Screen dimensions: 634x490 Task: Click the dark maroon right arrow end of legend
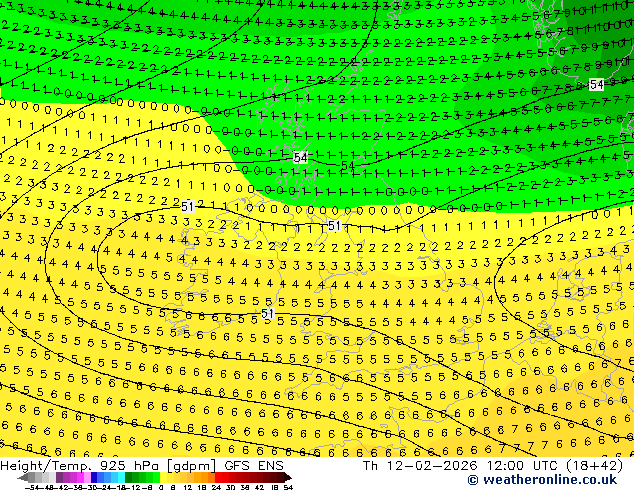(288, 477)
